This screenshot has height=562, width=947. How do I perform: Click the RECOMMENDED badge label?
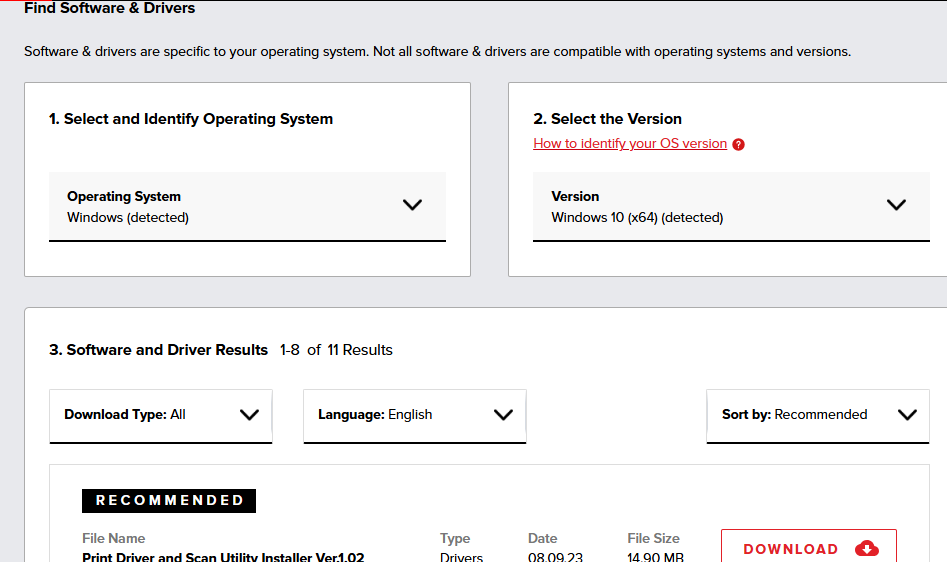coord(169,500)
